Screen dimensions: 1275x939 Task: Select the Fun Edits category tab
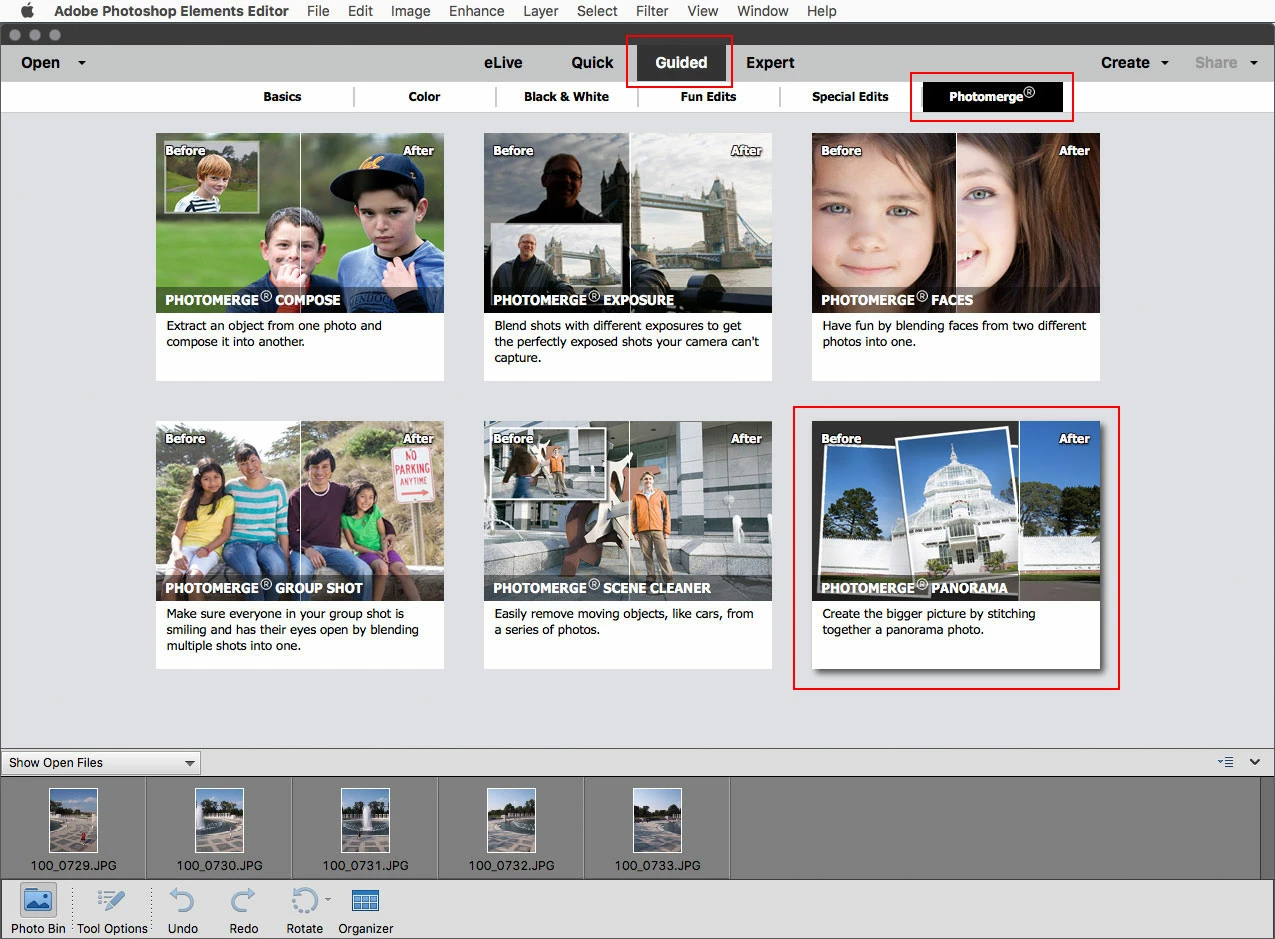(x=708, y=97)
